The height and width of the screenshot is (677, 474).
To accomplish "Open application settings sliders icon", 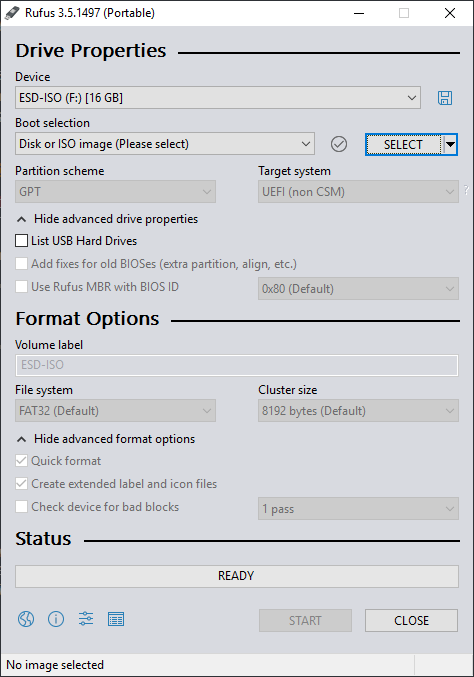I will click(x=86, y=619).
